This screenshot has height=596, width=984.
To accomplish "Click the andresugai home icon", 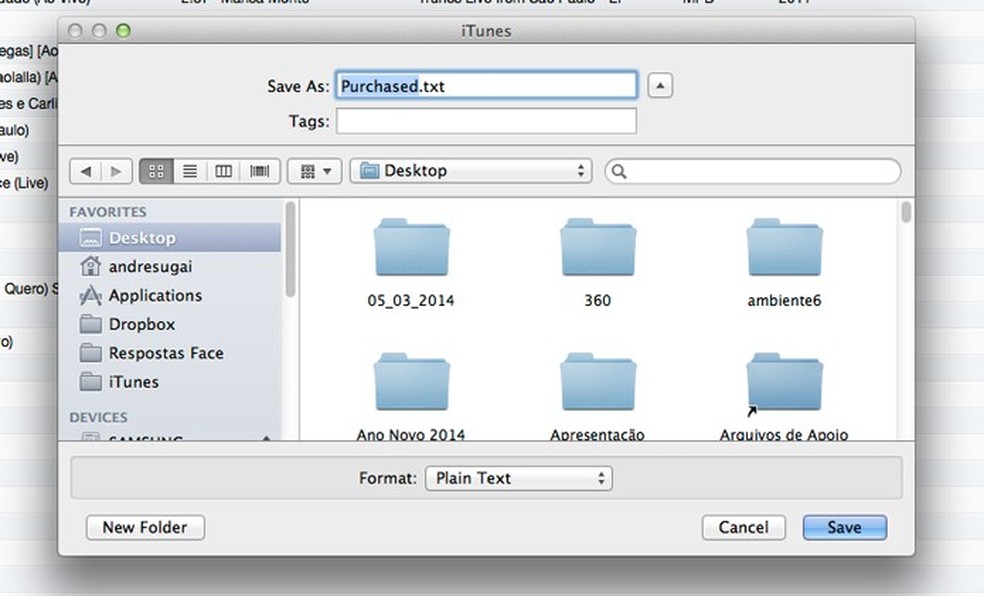I will 90,266.
